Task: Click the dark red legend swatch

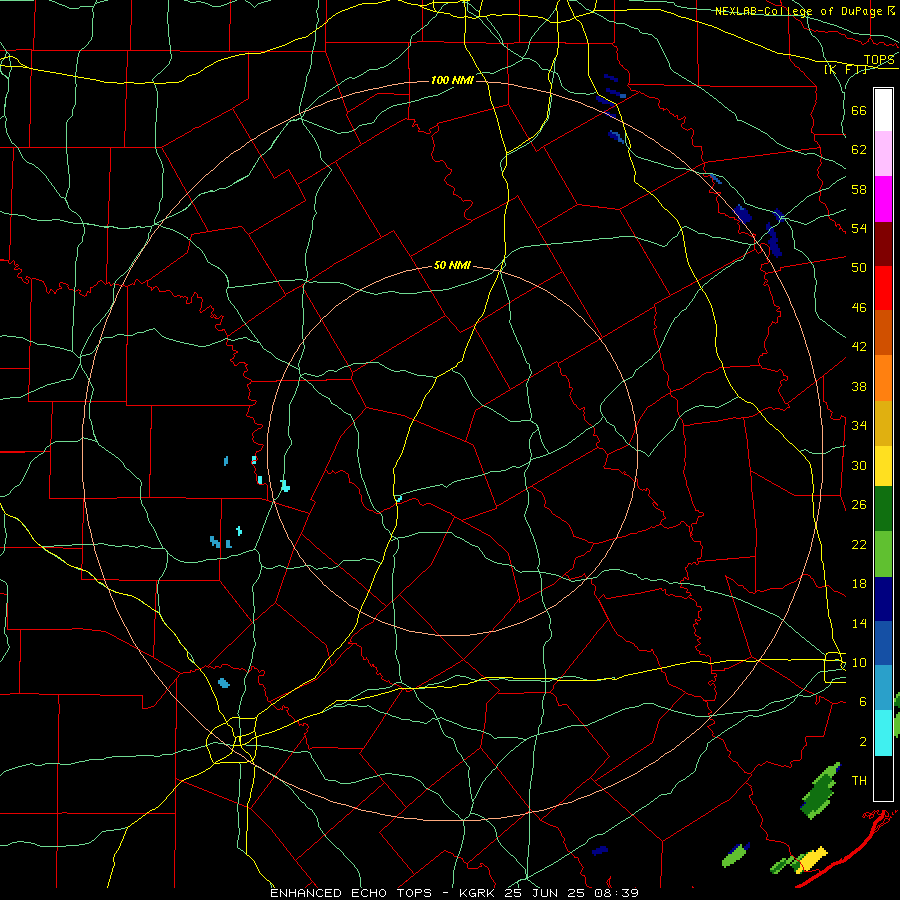Action: click(x=883, y=244)
